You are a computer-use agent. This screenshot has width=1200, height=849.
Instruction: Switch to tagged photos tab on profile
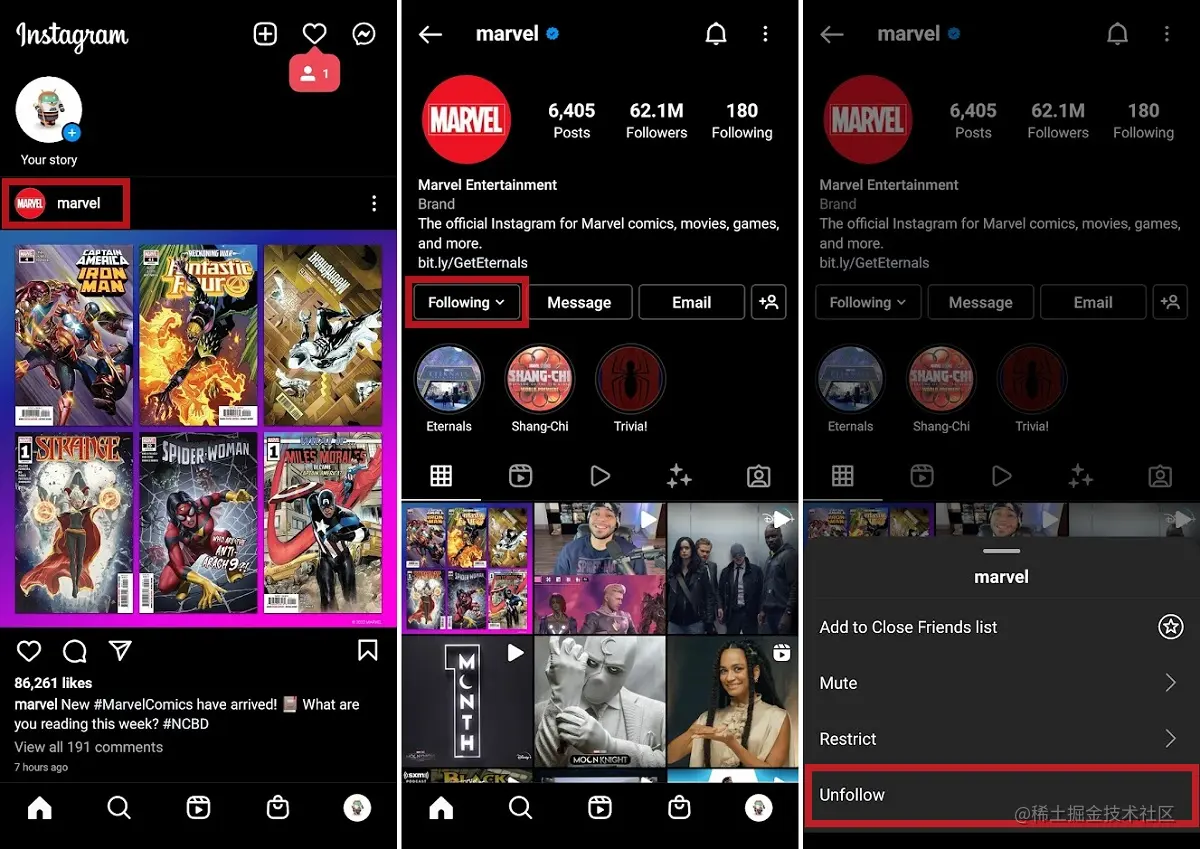759,476
